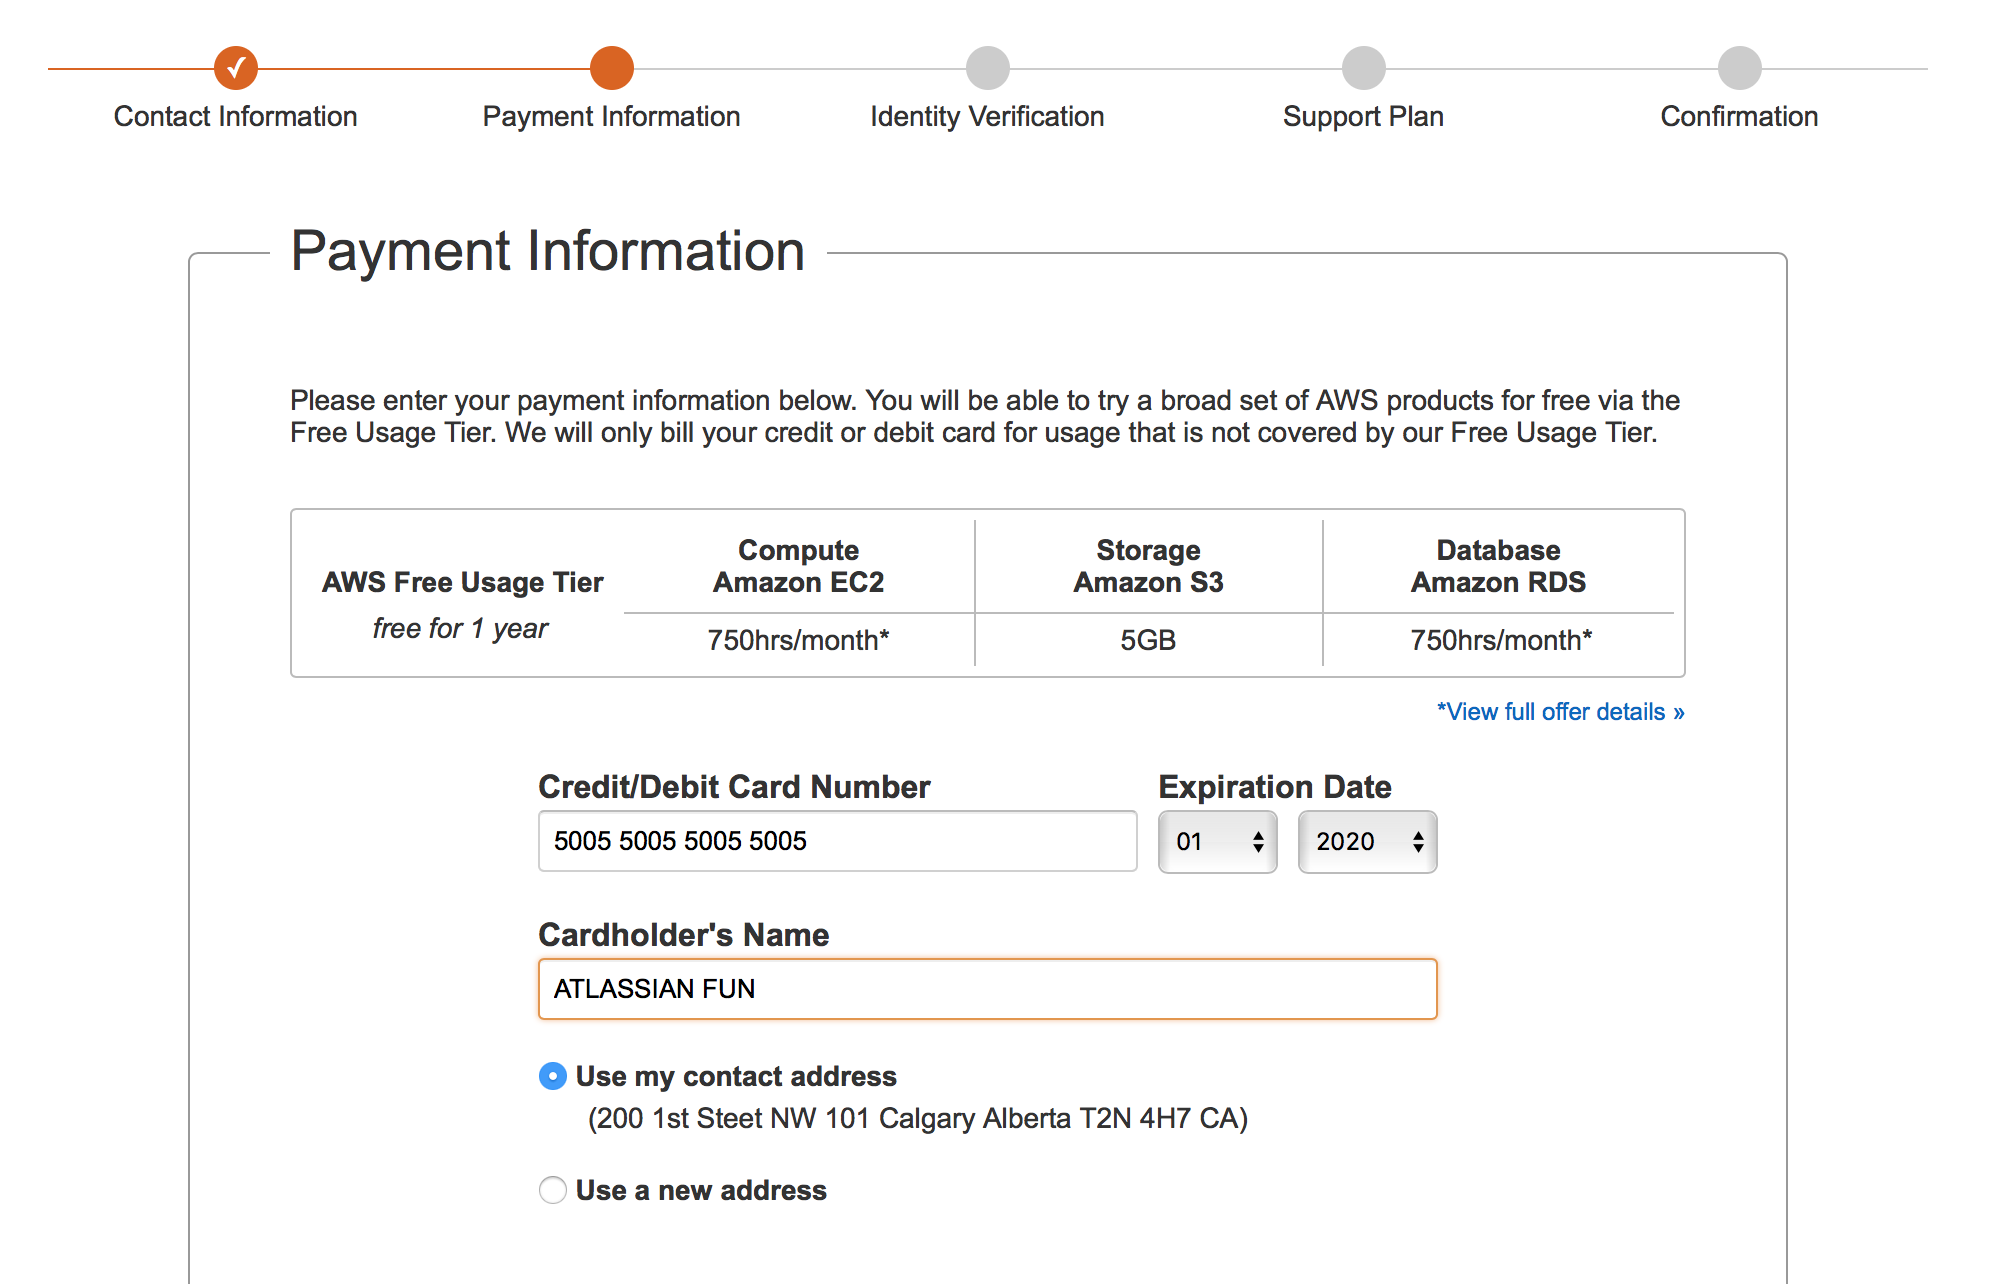Click into the Cardholder's Name field

point(988,989)
